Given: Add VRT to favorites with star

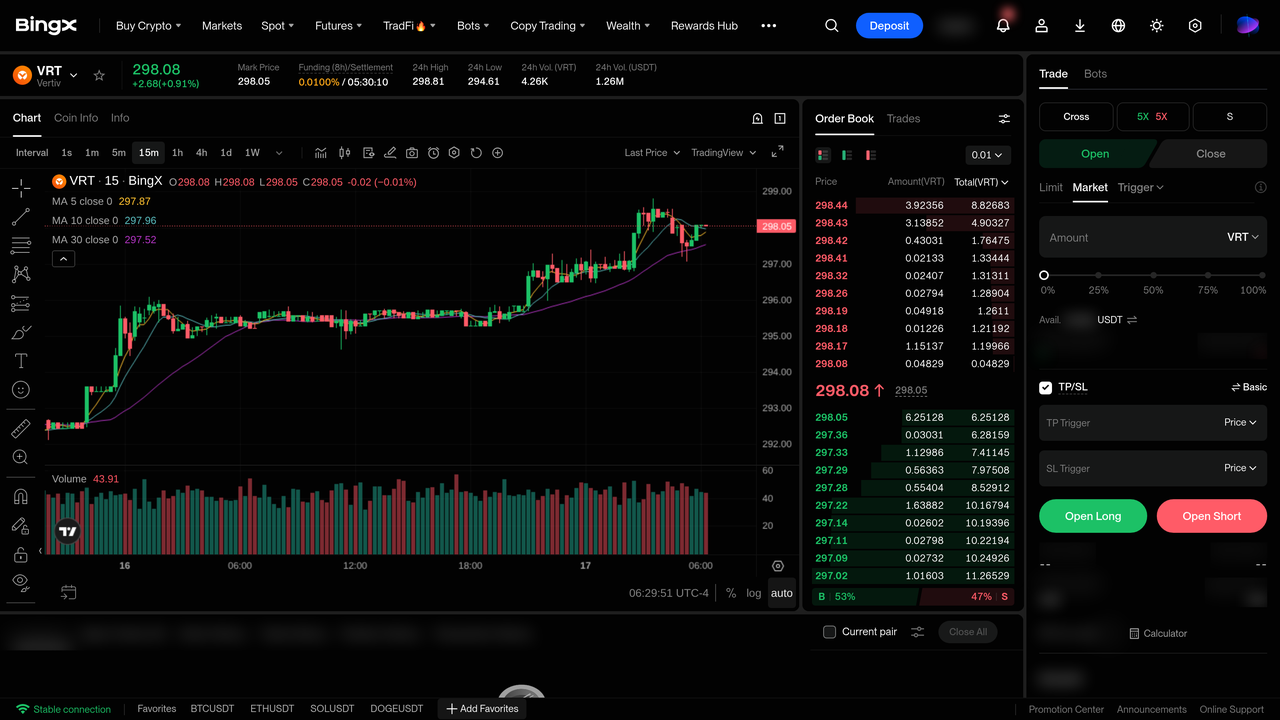Looking at the screenshot, I should point(99,75).
